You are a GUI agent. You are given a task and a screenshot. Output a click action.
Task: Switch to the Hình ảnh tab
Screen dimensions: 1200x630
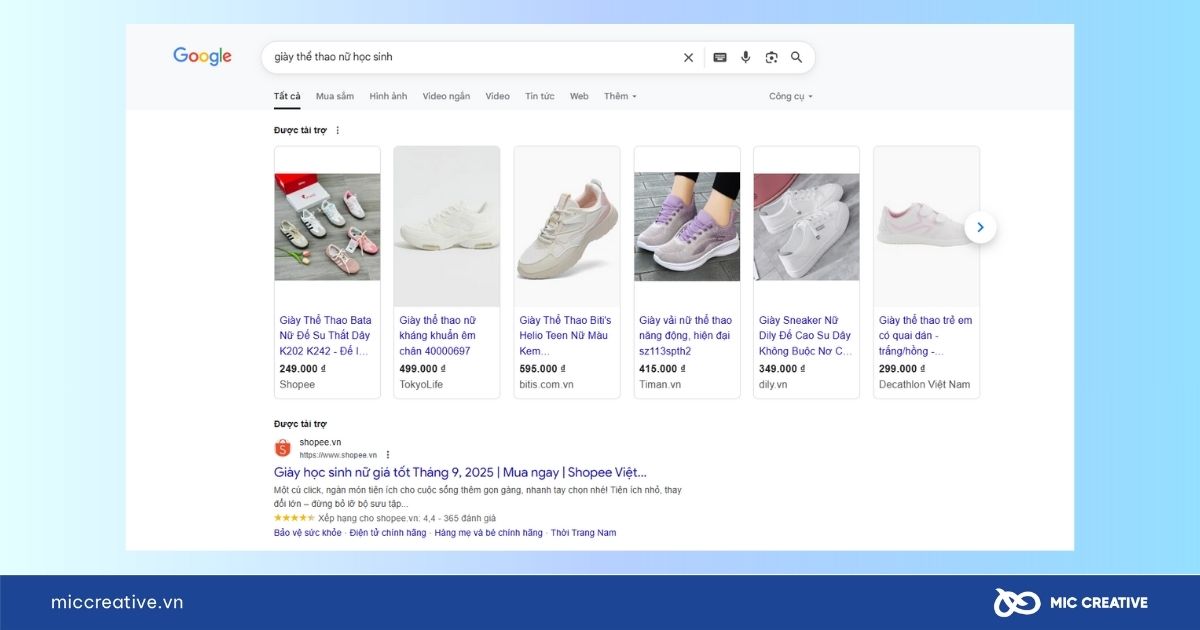pos(388,96)
